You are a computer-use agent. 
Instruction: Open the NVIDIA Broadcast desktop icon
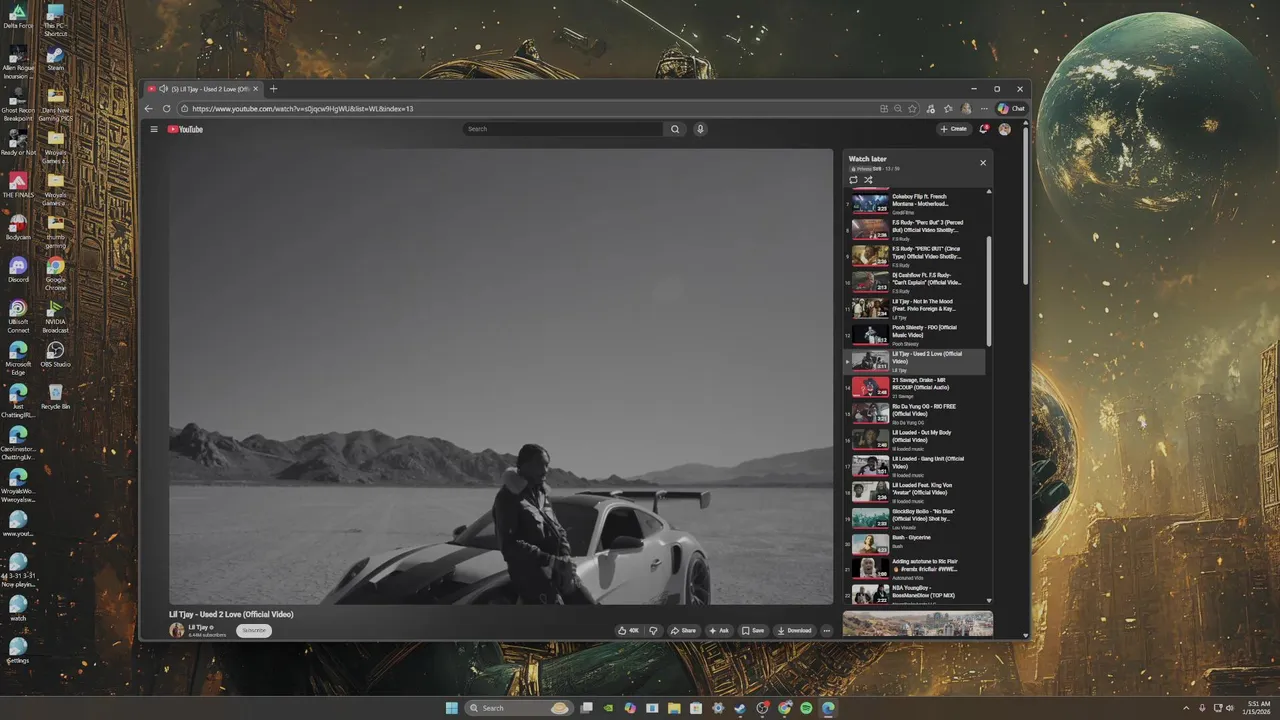point(56,316)
